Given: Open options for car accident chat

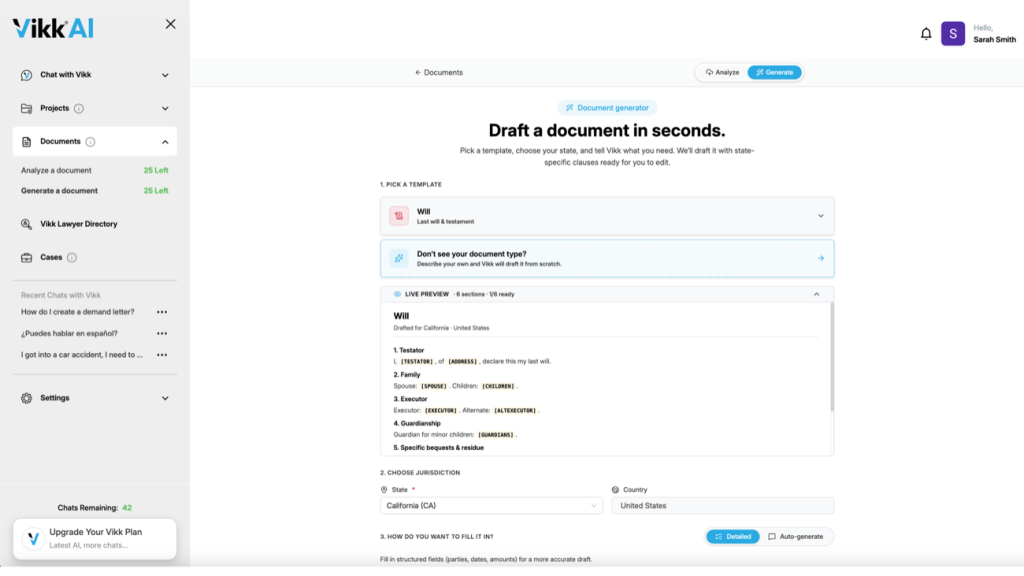Looking at the screenshot, I should point(162,355).
